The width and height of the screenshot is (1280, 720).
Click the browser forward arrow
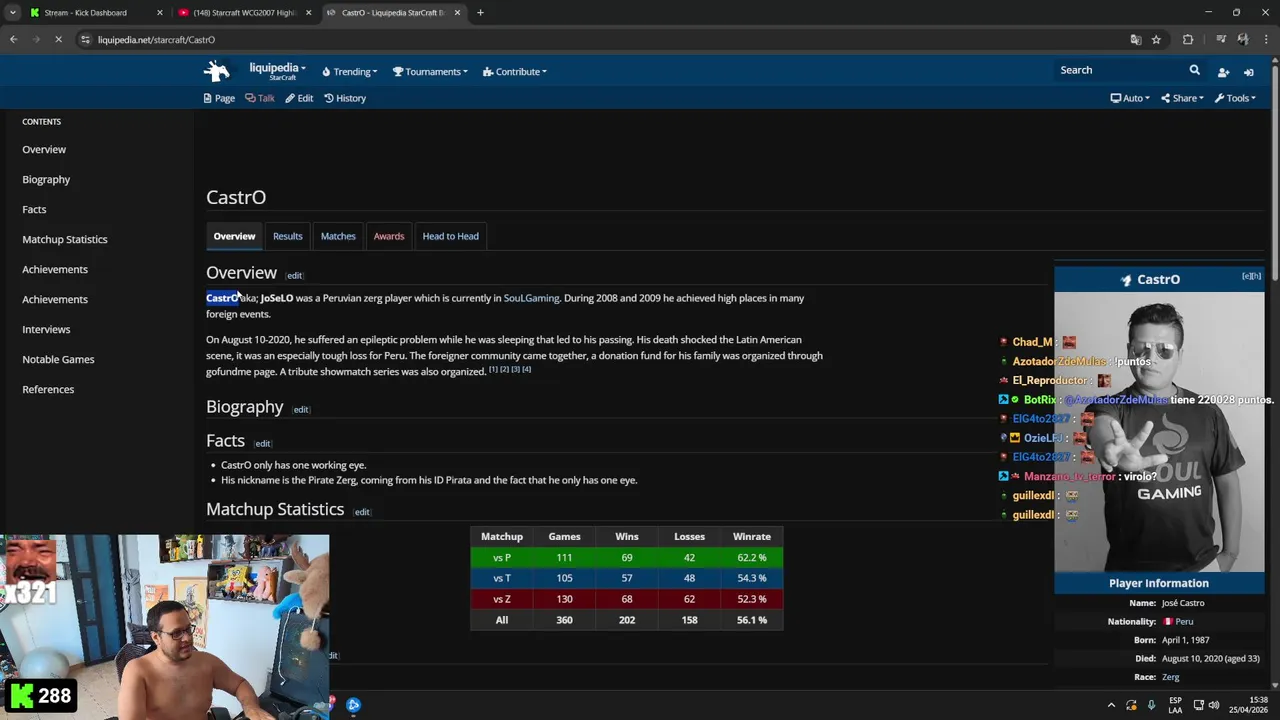36,40
